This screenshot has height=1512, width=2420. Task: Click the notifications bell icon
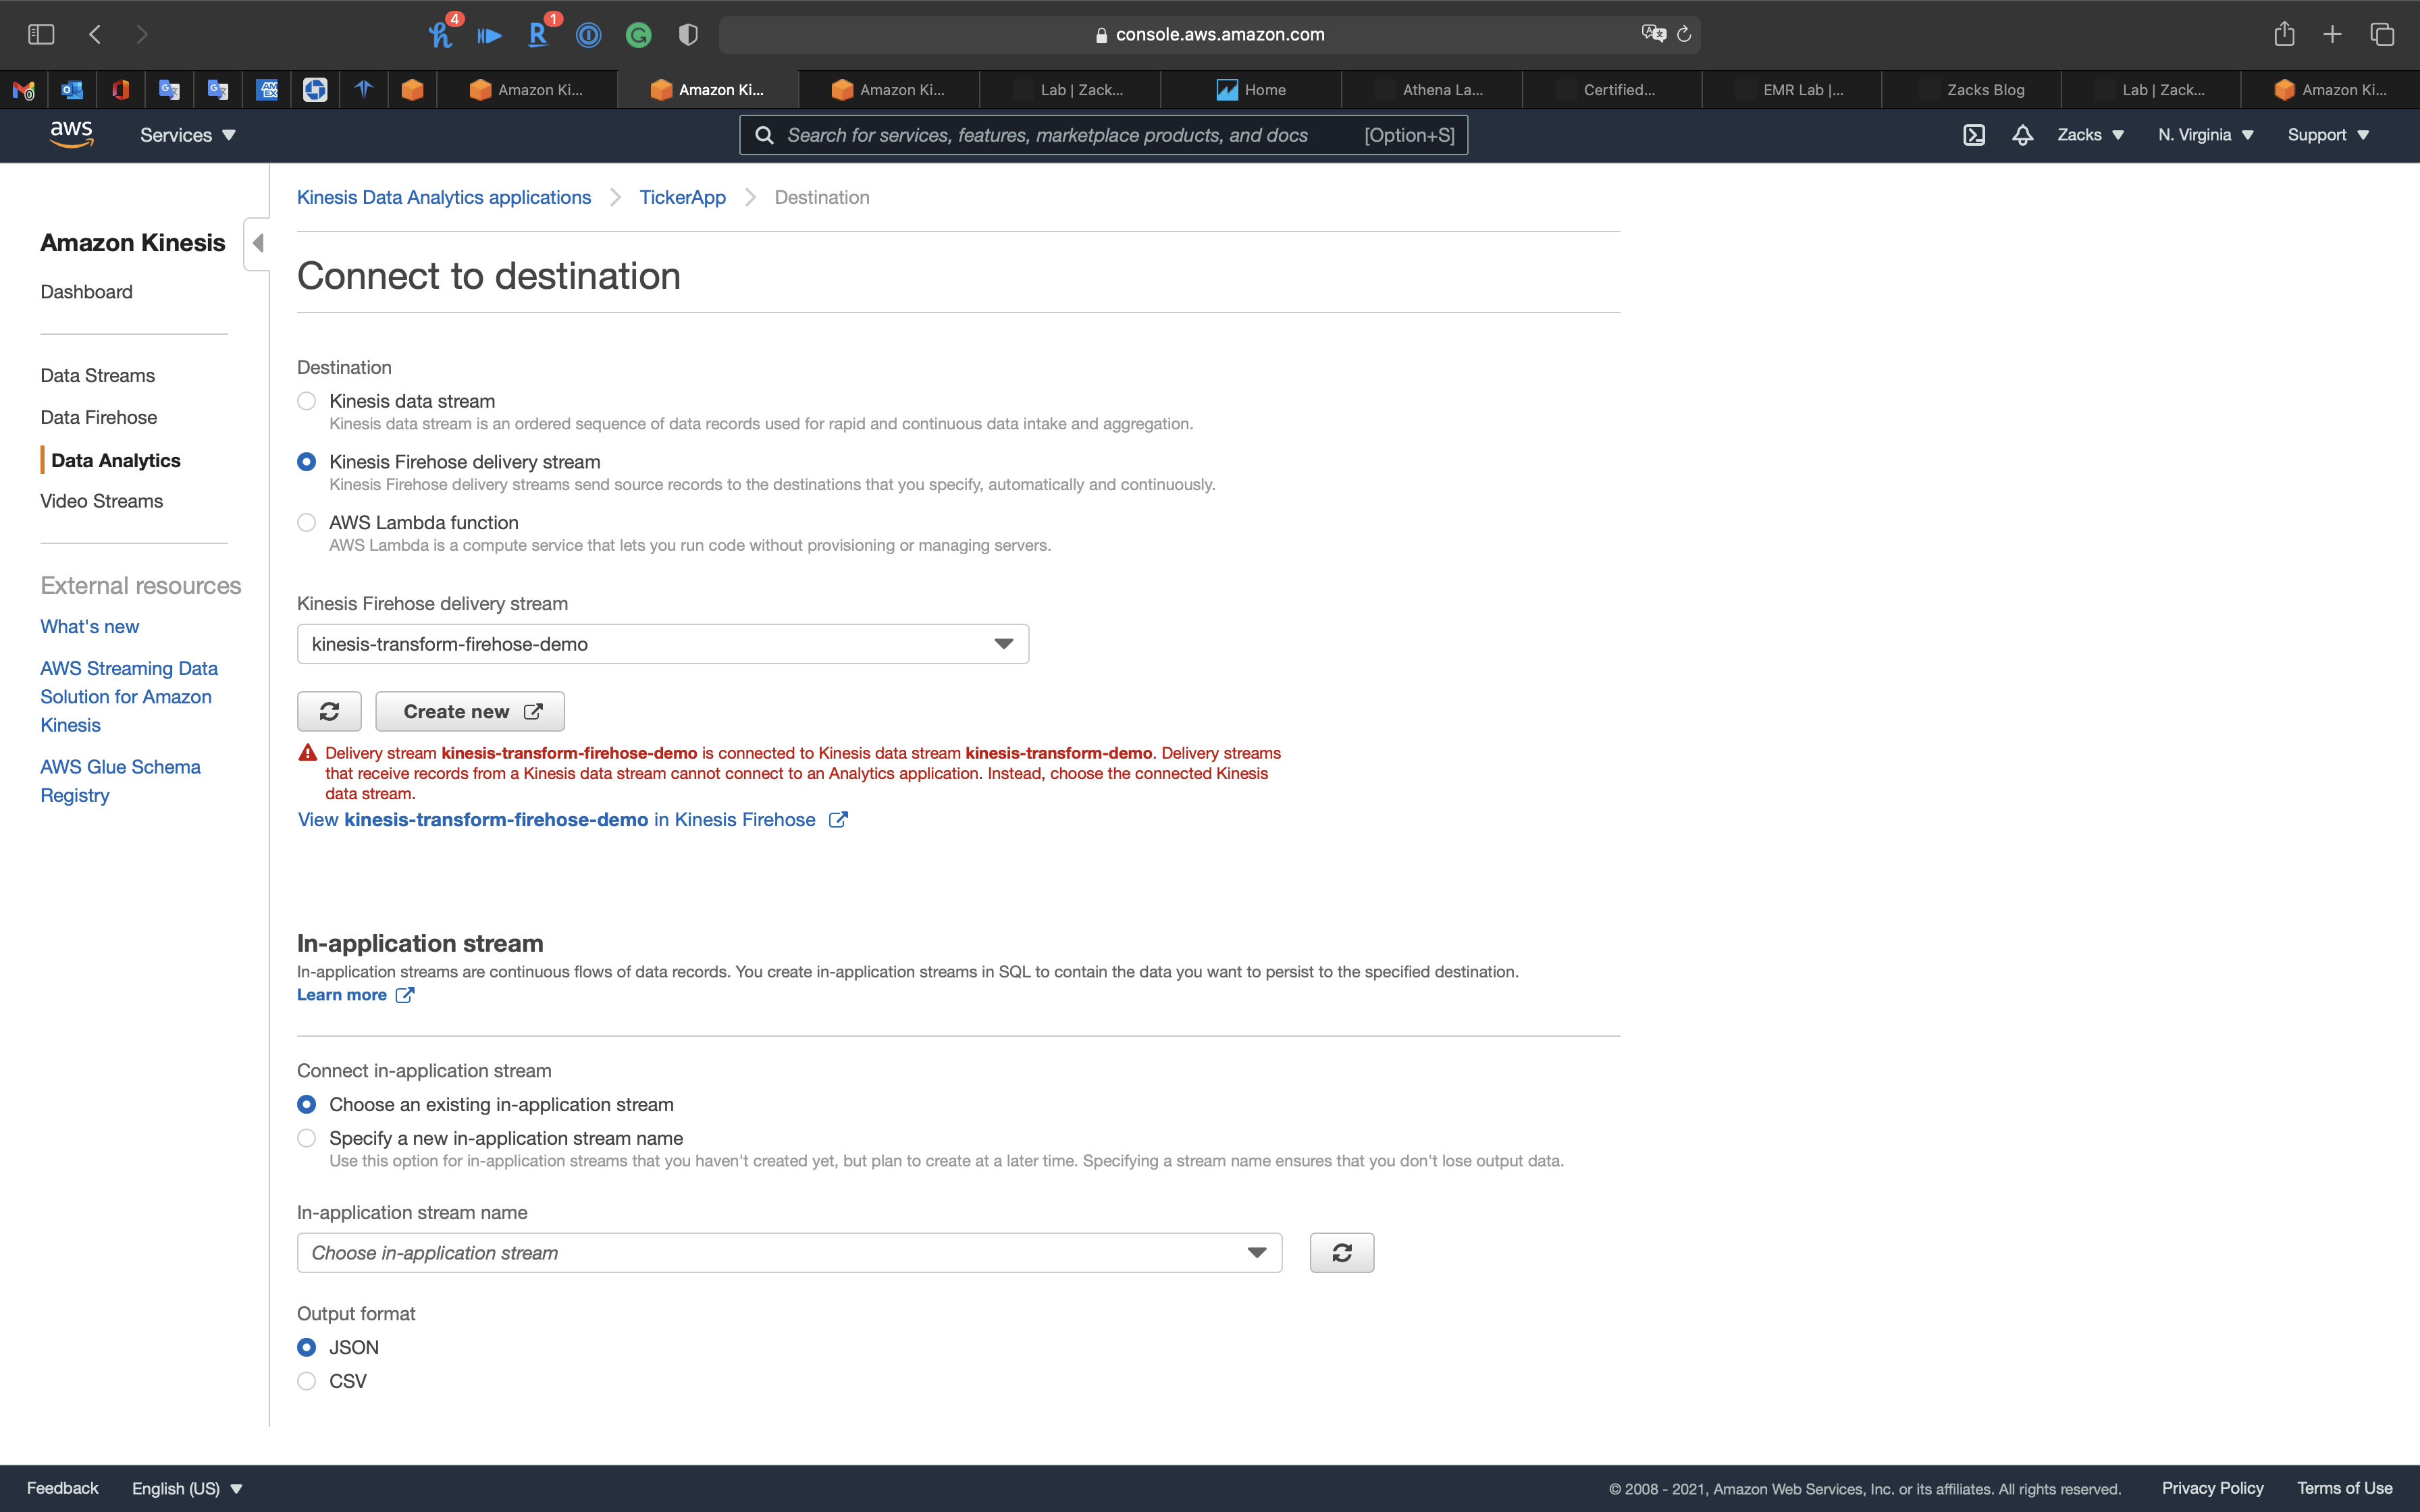click(x=2022, y=135)
